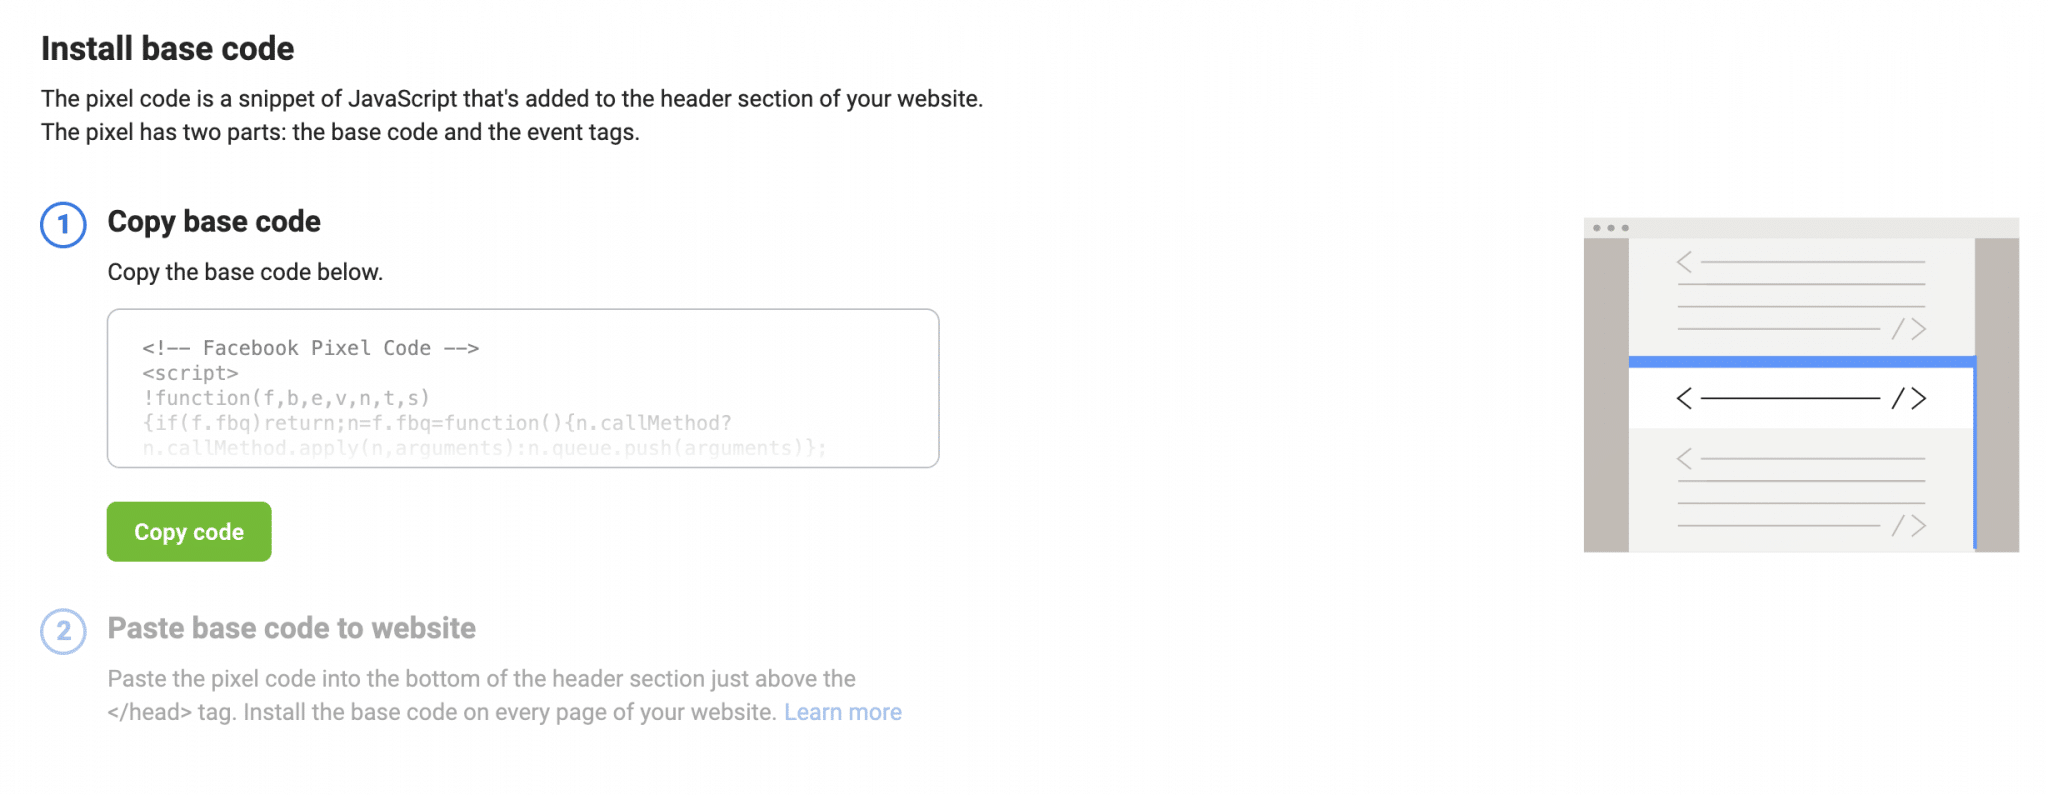This screenshot has height=795, width=2048.
Task: Click the Install base code heading
Action: pos(167,48)
